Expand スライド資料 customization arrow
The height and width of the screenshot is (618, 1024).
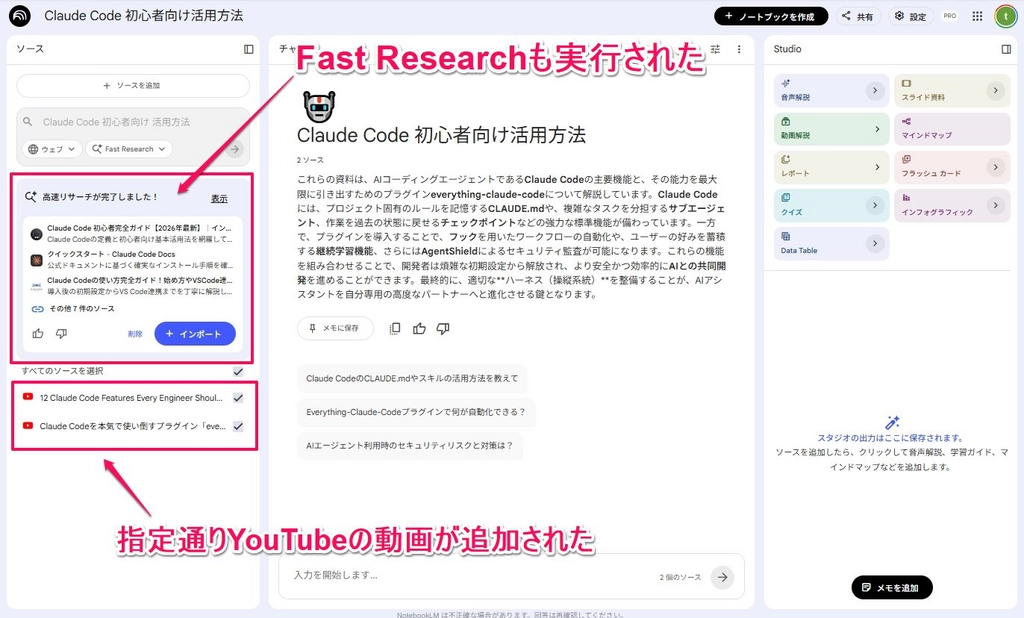coord(995,90)
